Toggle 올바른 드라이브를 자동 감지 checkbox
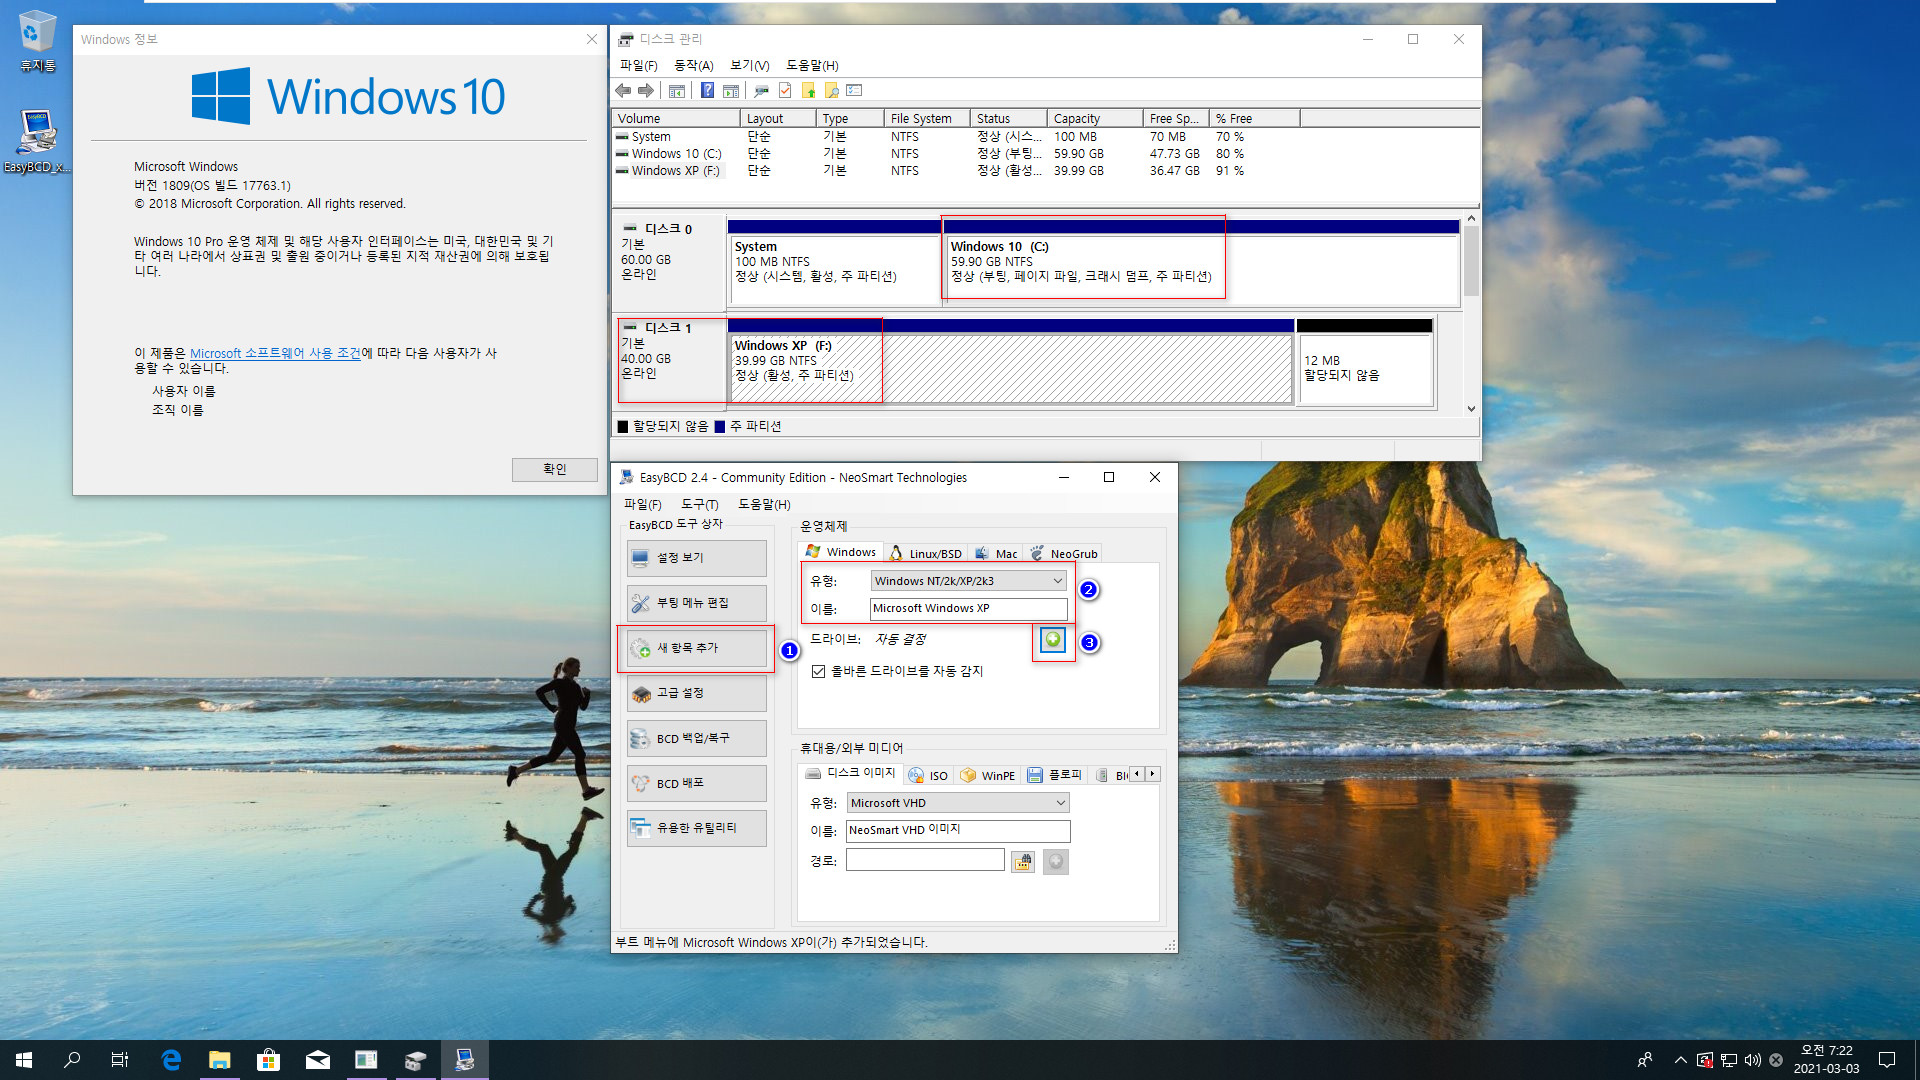The image size is (1920, 1080). pos(818,671)
